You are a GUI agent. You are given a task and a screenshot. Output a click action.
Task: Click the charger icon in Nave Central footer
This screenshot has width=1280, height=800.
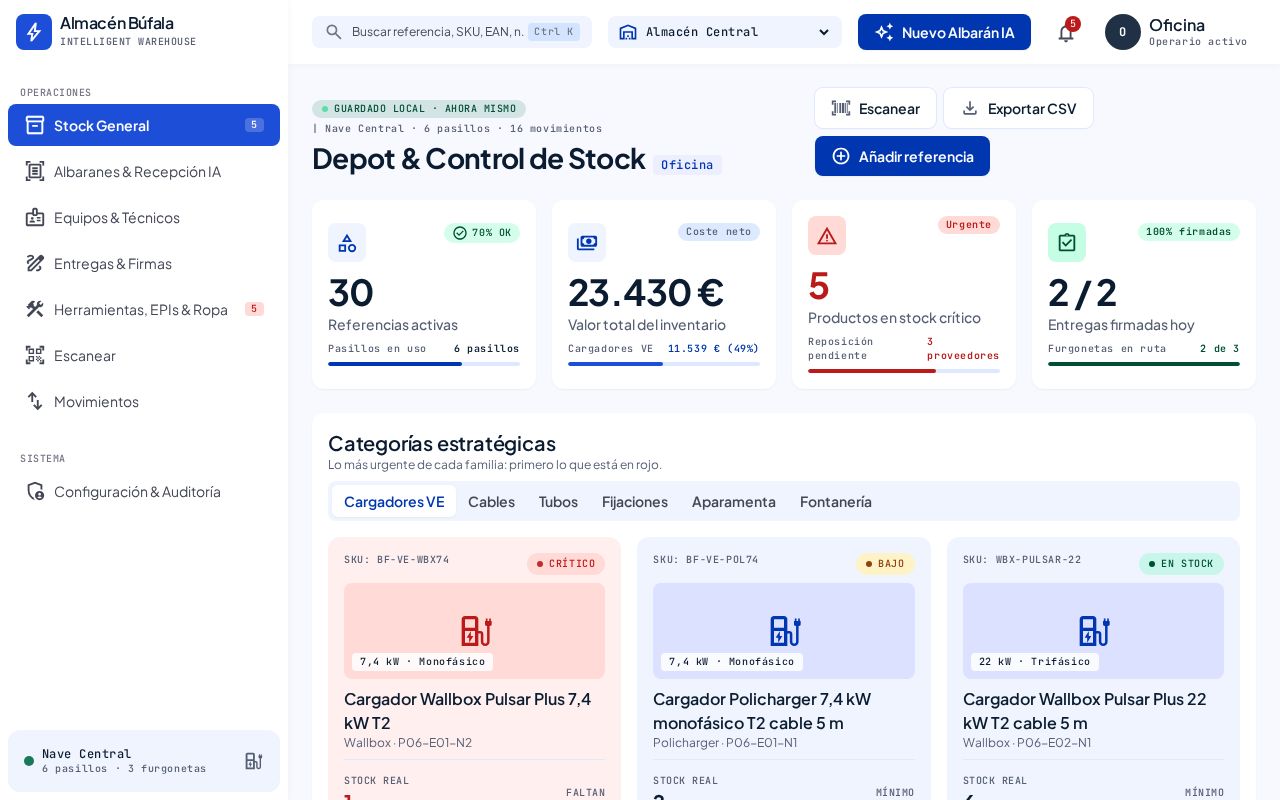(254, 761)
